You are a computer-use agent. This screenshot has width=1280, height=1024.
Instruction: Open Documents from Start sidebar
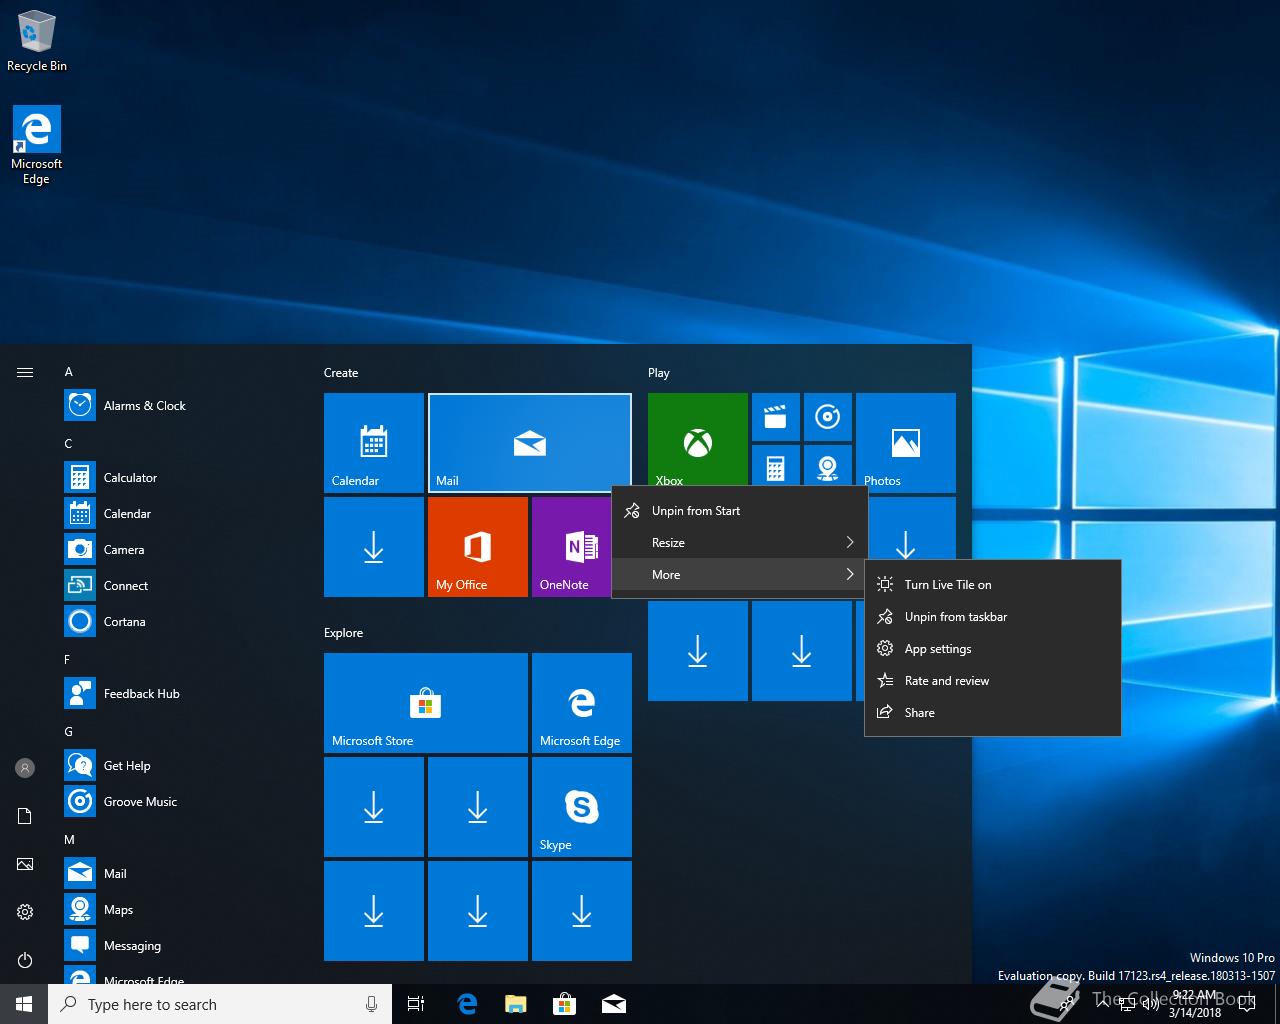pos(25,816)
